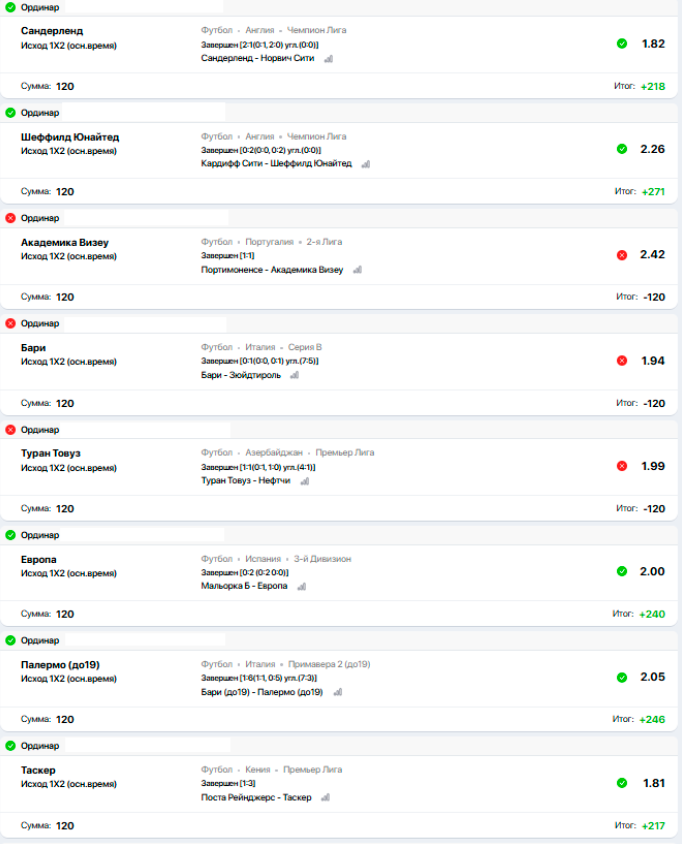Open the Сандерленд - Норвич Сити match link
Image resolution: width=682 pixels, height=844 pixels.
pos(257,58)
